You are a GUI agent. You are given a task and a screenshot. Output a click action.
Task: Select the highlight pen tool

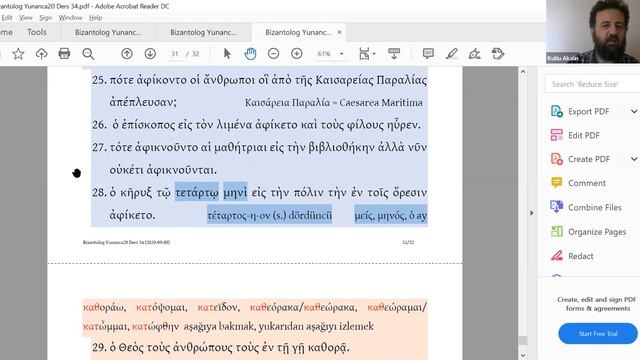pos(451,53)
